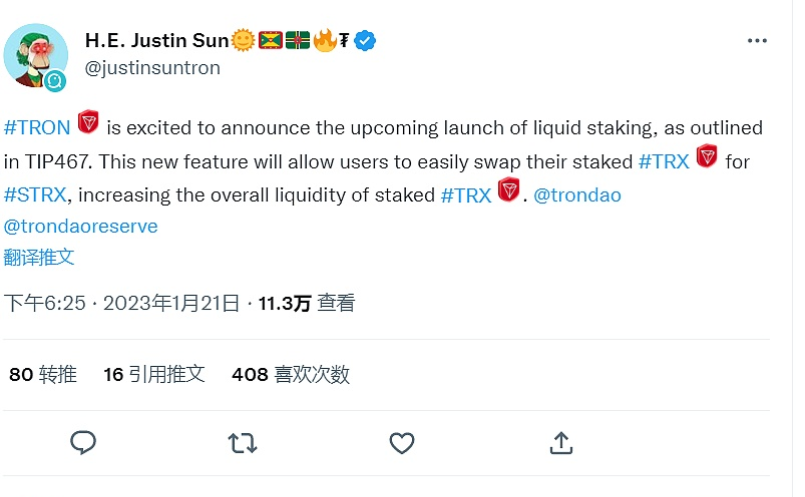Open the three-dot more options menu
Image resolution: width=805 pixels, height=497 pixels.
(757, 41)
